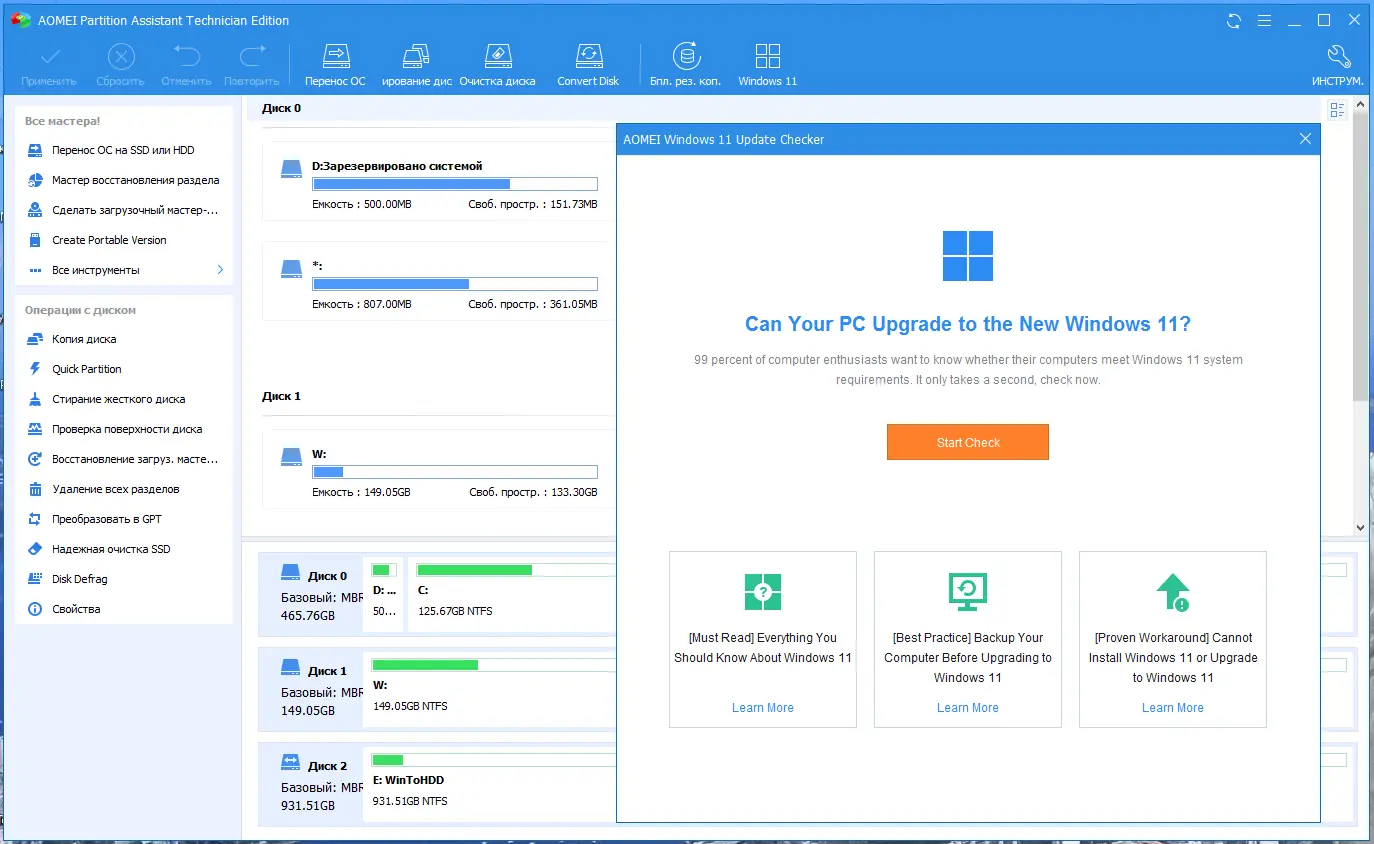Screen dimensions: 1374x844
Task: Open Learn More under Must Read card
Action: (x=763, y=708)
